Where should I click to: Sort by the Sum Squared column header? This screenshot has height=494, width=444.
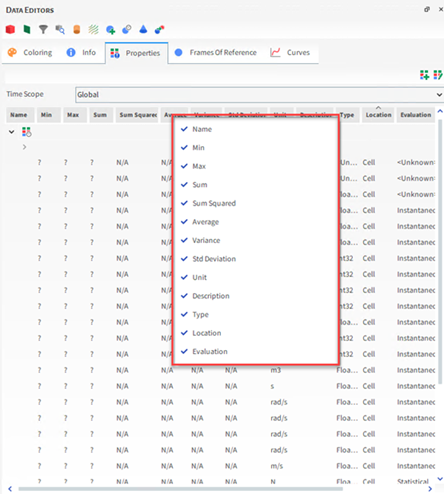(137, 115)
